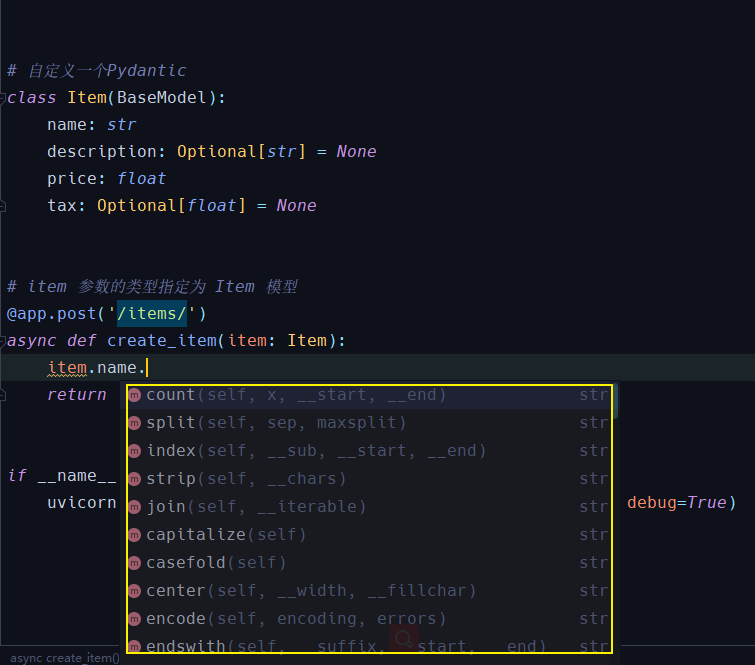Click the method icon next to join

pyautogui.click(x=135, y=508)
